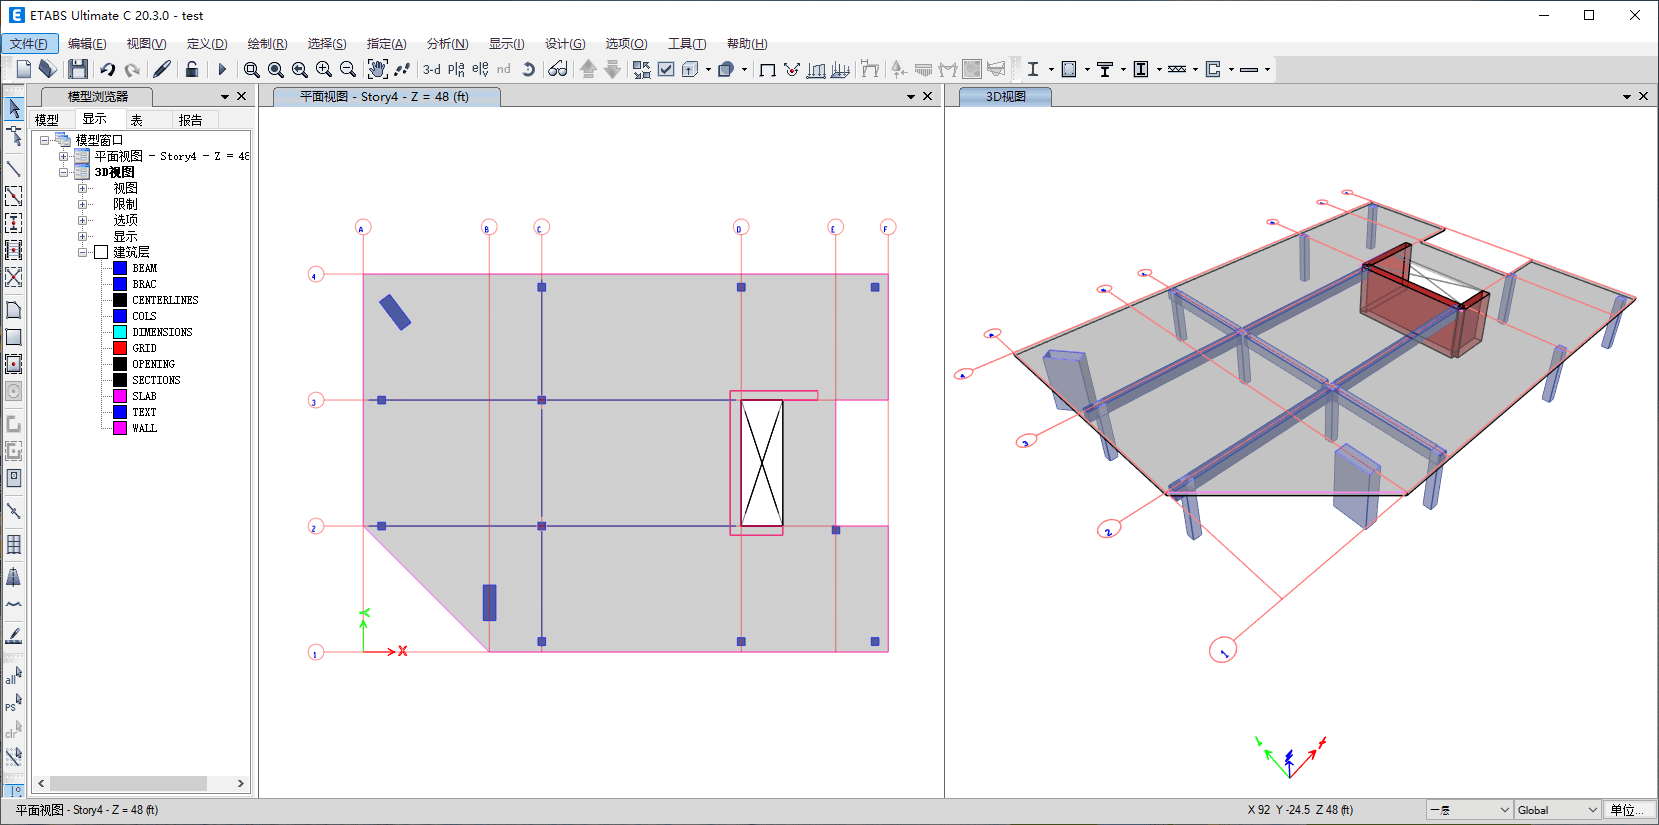Click the lock/unlock model icon
Image resolution: width=1659 pixels, height=825 pixels.
[192, 69]
